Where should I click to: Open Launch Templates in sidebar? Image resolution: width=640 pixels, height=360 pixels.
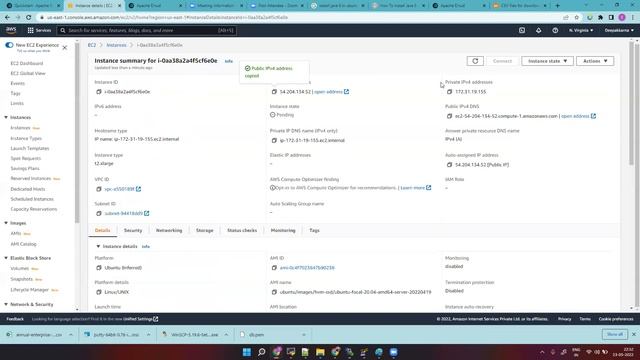click(30, 149)
